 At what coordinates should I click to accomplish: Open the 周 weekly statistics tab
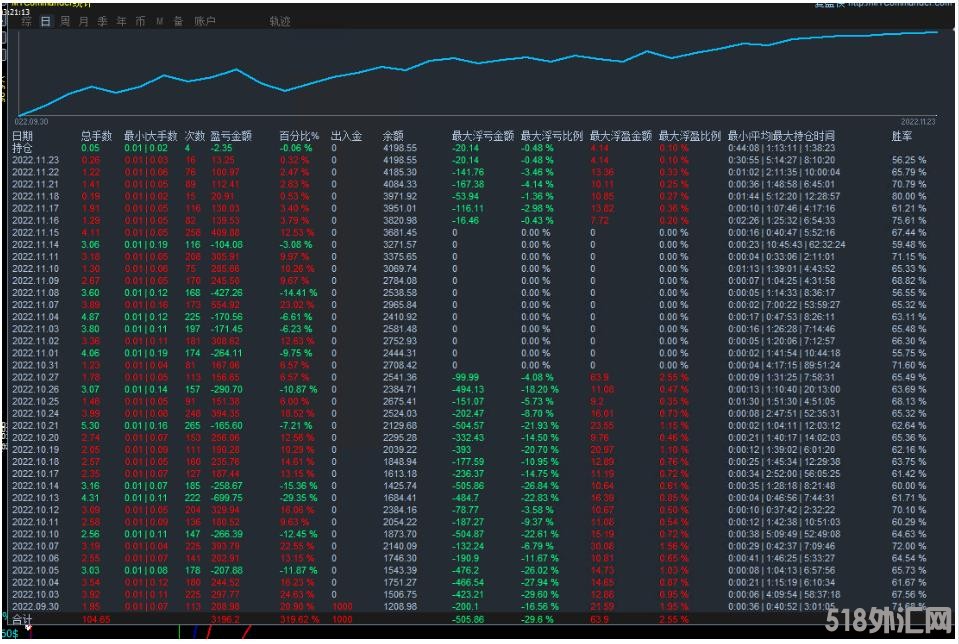click(65, 21)
